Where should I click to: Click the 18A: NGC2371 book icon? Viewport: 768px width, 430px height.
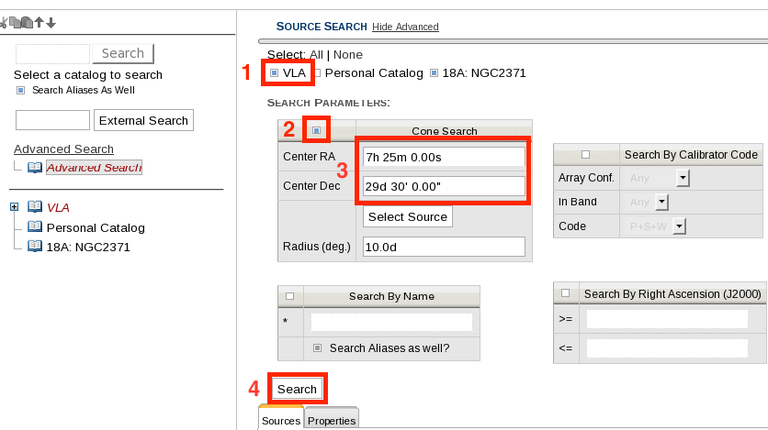(35, 246)
